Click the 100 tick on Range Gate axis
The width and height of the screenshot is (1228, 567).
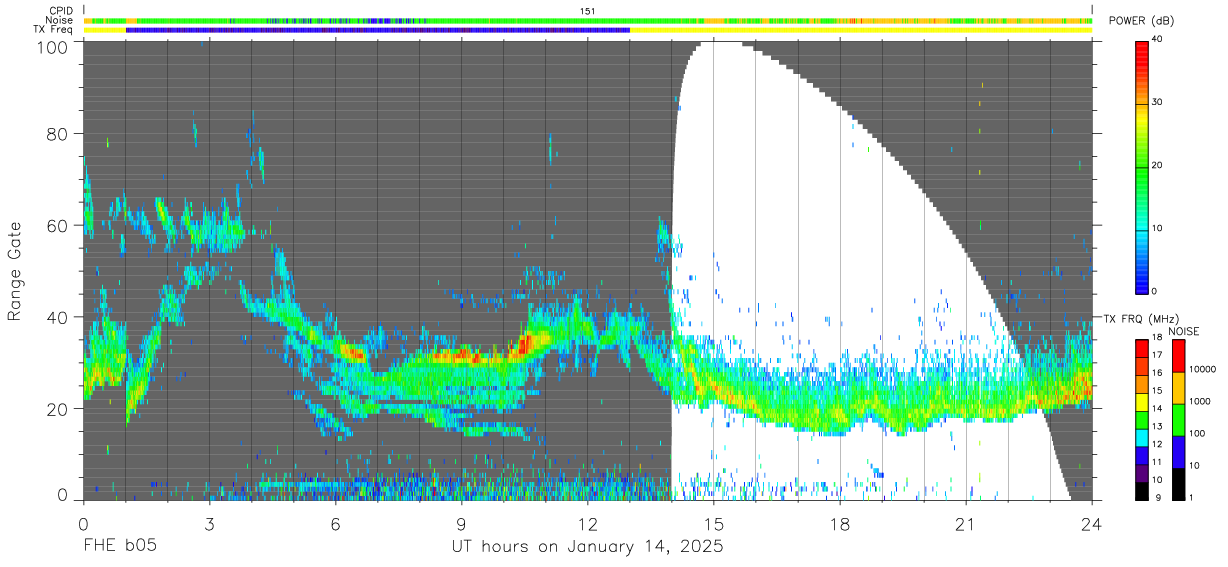[x=53, y=47]
